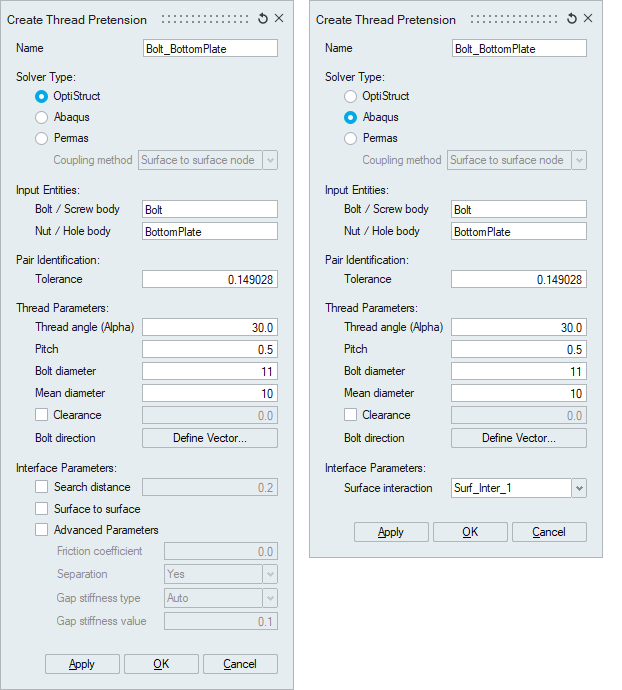
Task: Click reset icon in left dialog title bar
Action: [x=263, y=19]
